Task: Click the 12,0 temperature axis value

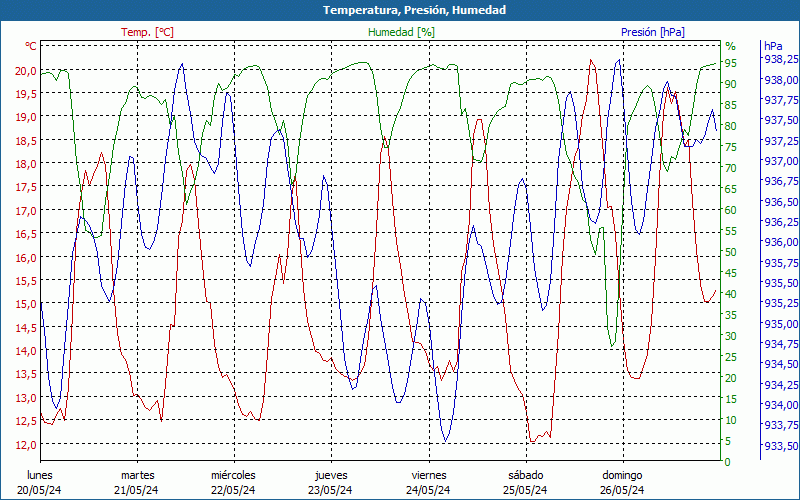Action: (26, 445)
